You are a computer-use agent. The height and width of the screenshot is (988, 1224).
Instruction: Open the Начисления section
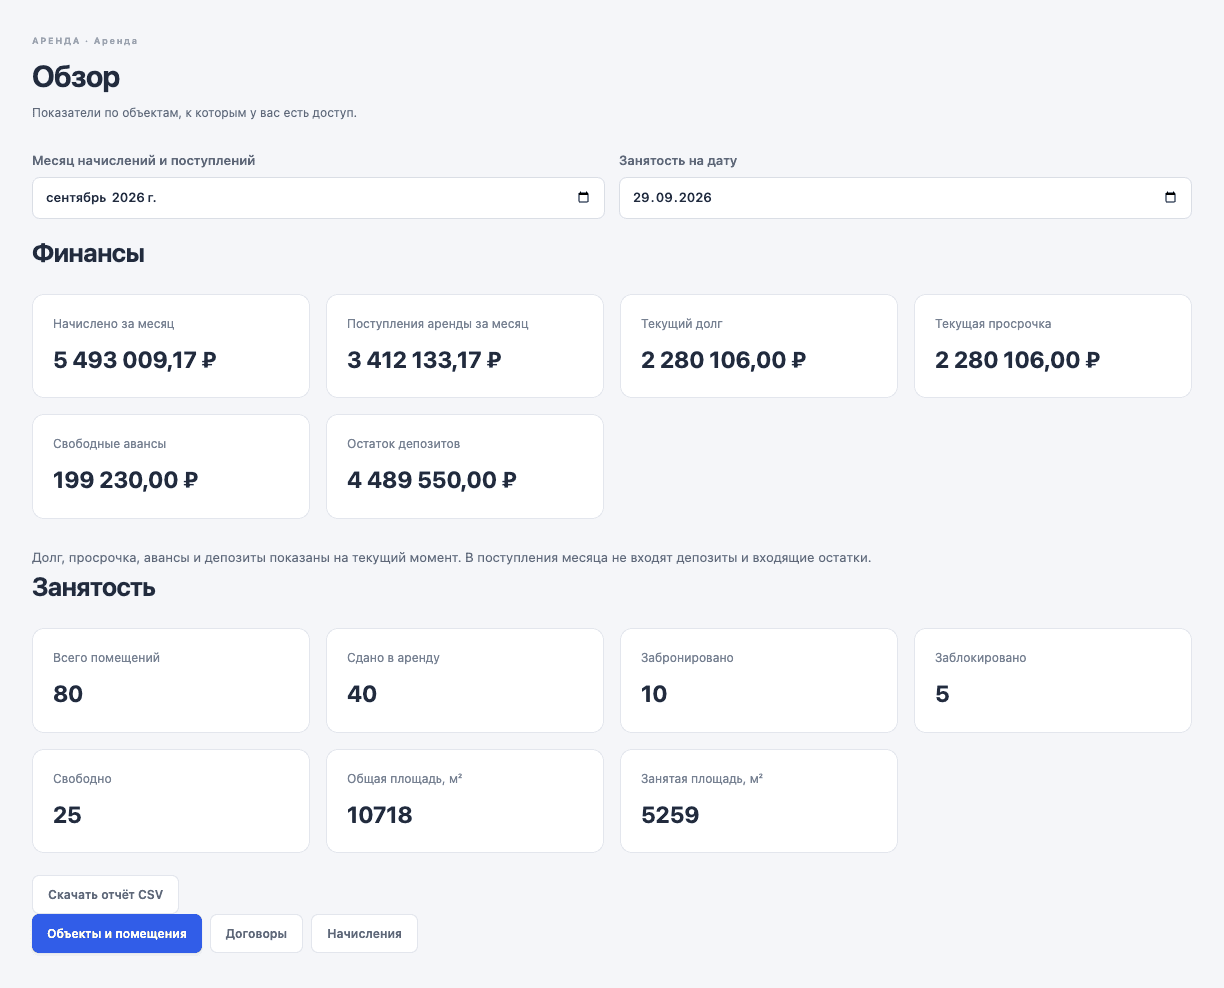coord(364,934)
